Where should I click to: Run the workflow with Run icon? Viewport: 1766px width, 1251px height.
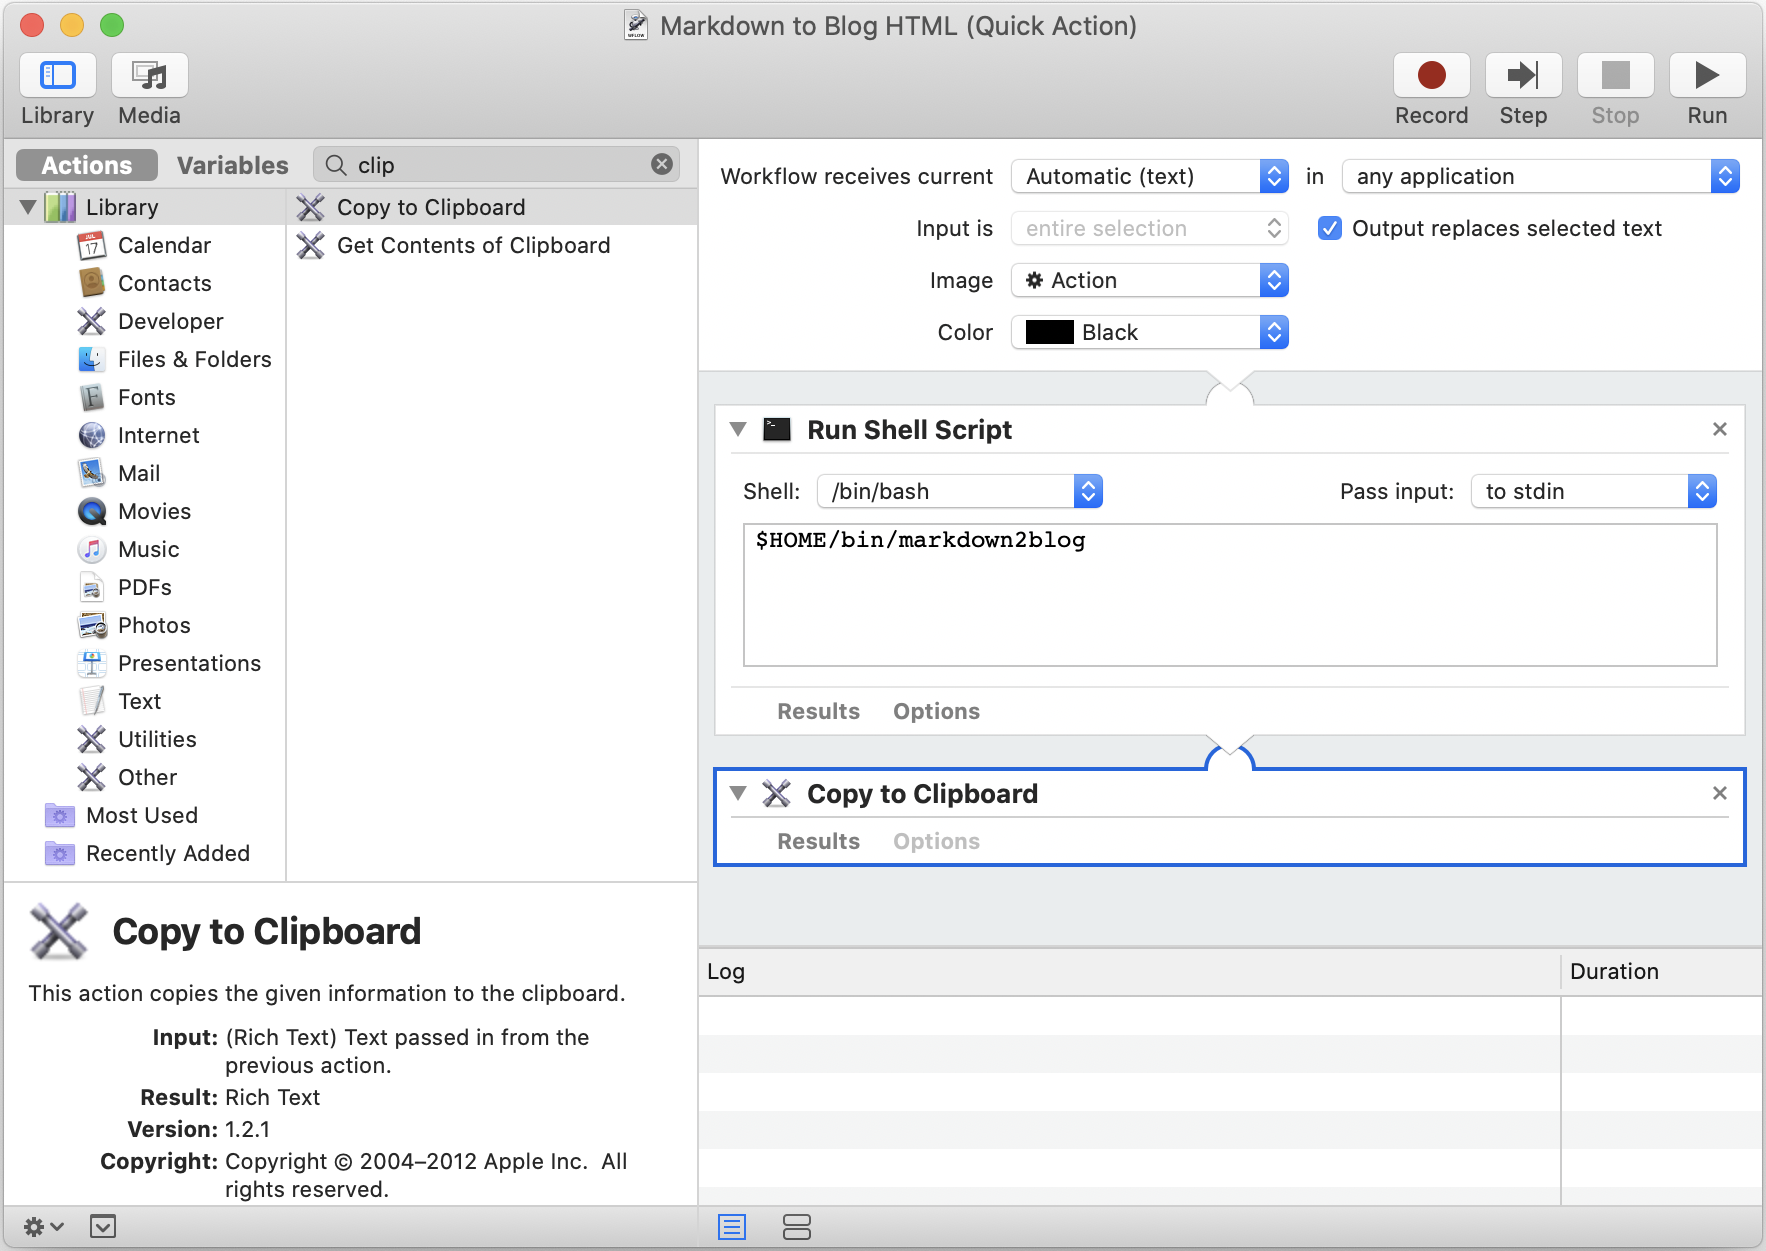coord(1706,76)
